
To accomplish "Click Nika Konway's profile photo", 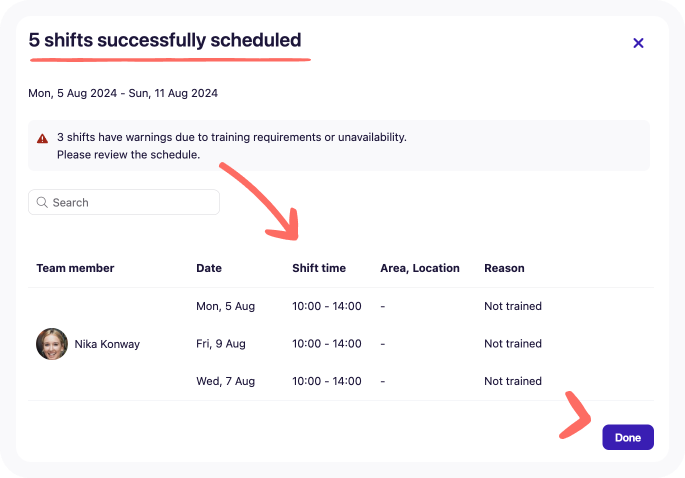I will [x=52, y=344].
